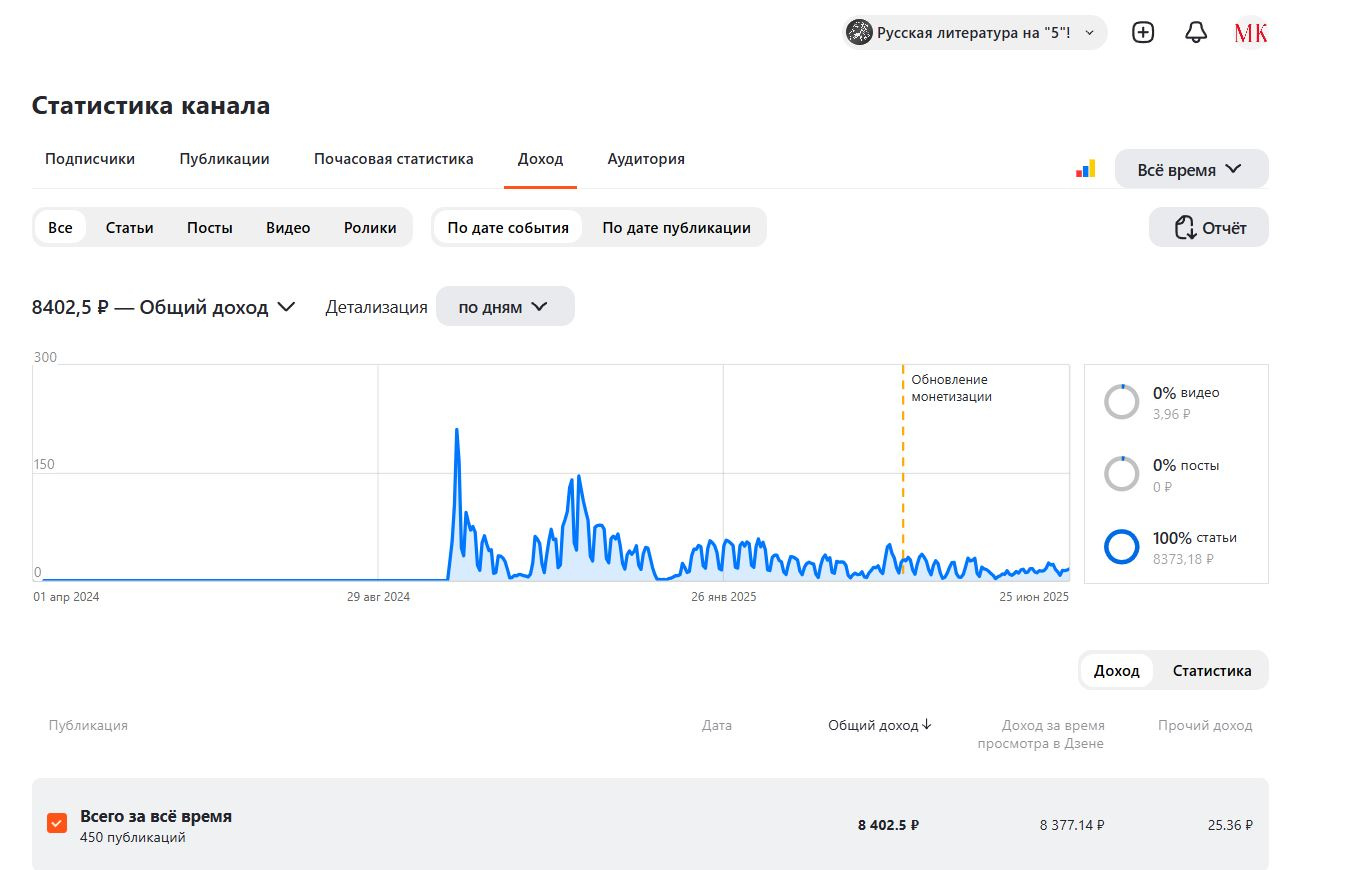Open the Всё время period dropdown

click(1191, 169)
